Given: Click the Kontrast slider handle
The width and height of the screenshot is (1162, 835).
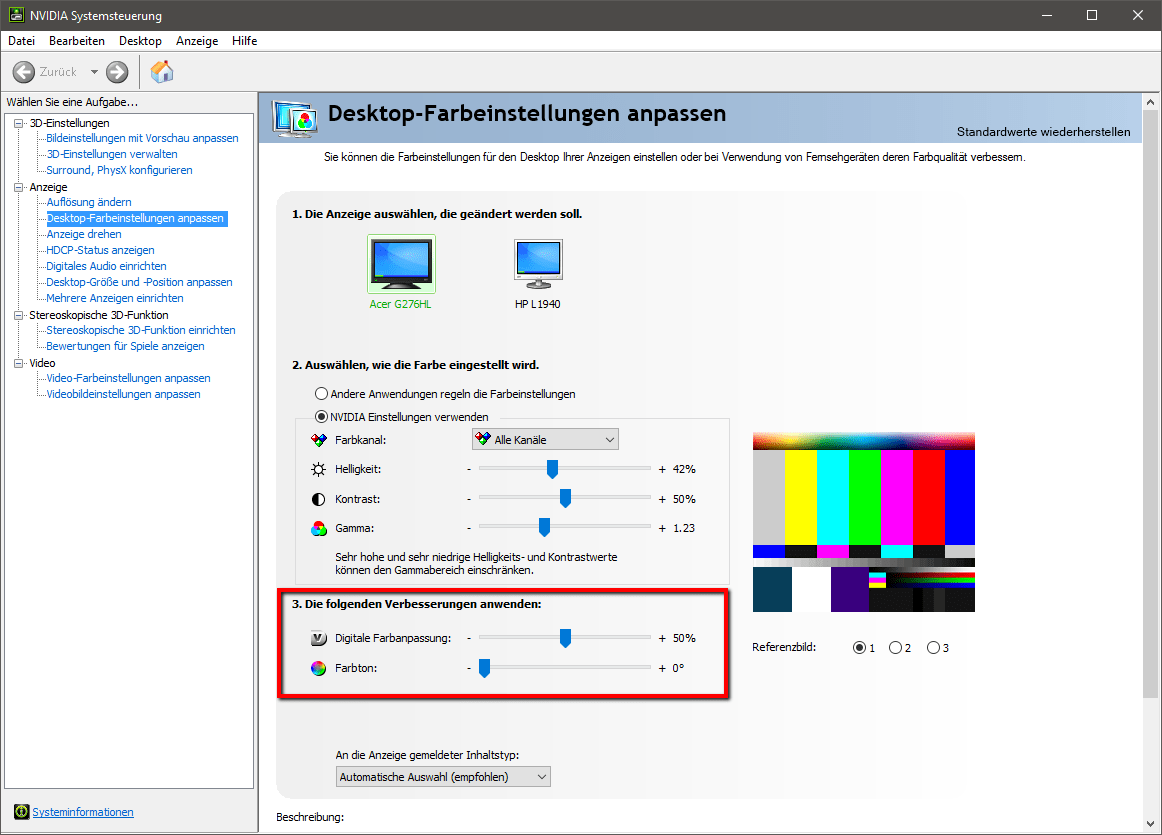Looking at the screenshot, I should click(565, 499).
